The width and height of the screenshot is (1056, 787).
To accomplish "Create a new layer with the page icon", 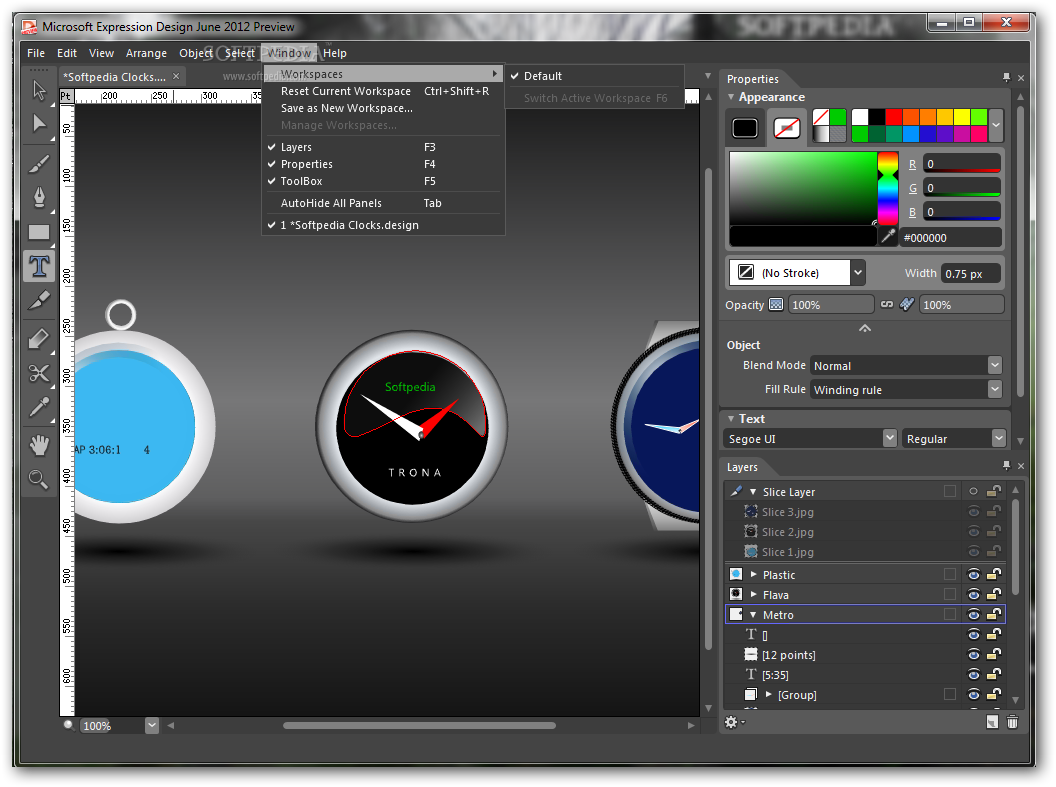I will tap(992, 722).
